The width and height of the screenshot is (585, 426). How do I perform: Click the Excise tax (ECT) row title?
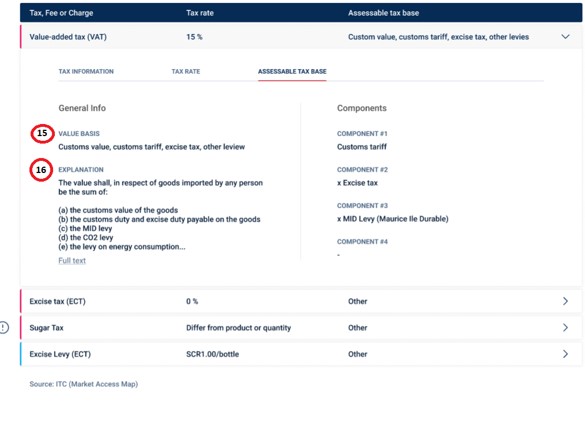[57, 301]
